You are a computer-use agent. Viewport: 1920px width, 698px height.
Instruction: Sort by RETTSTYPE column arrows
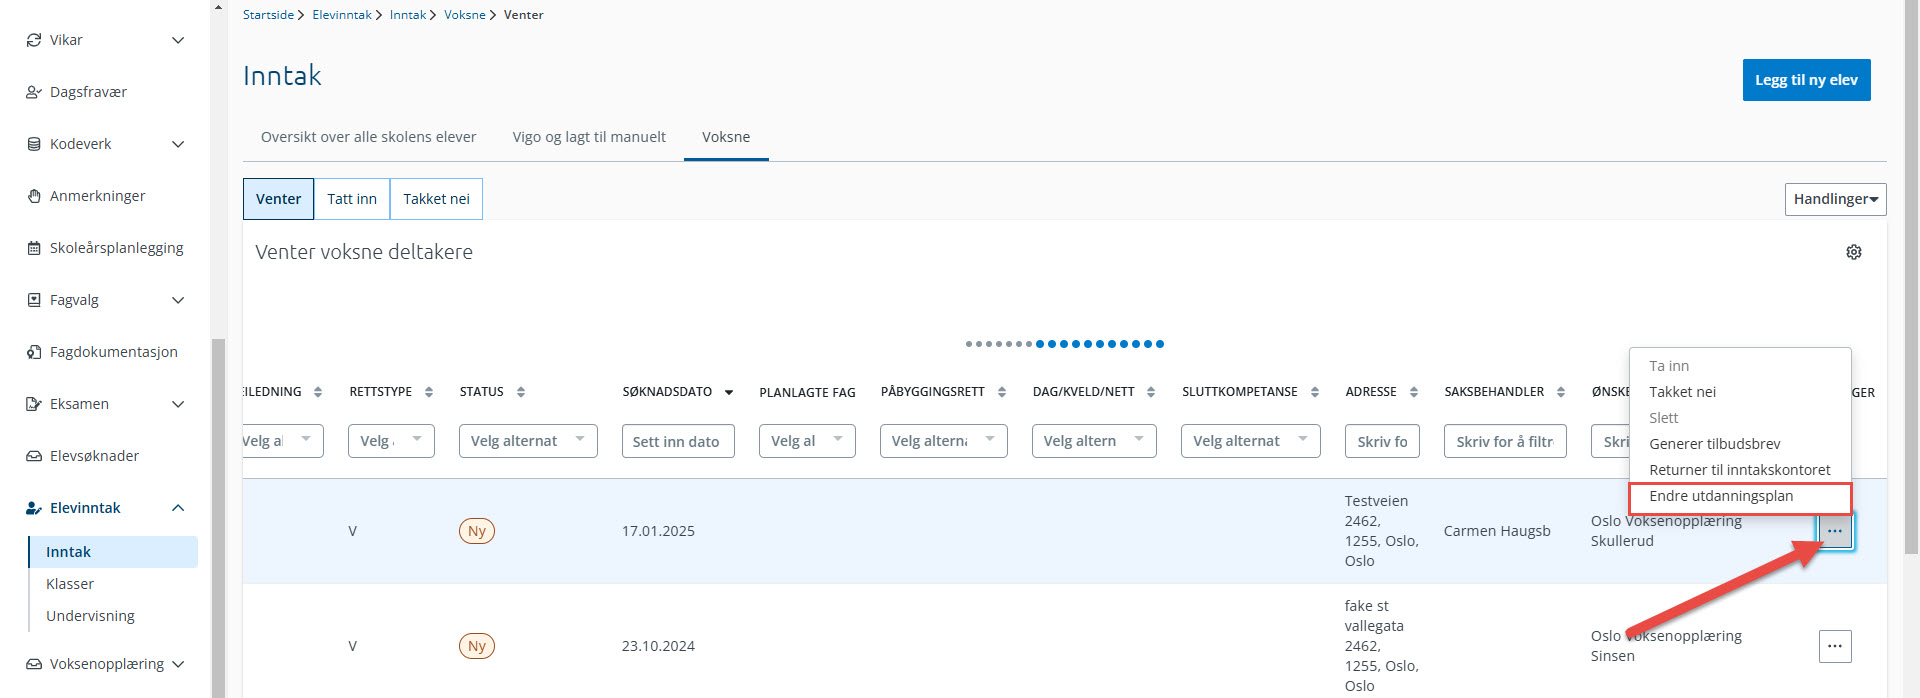tap(429, 392)
